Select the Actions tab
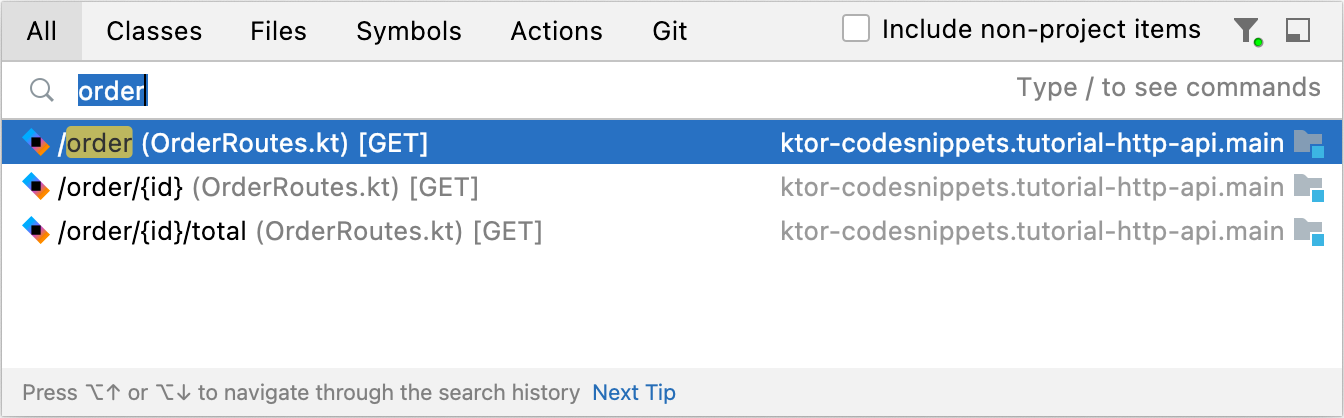 coord(556,31)
